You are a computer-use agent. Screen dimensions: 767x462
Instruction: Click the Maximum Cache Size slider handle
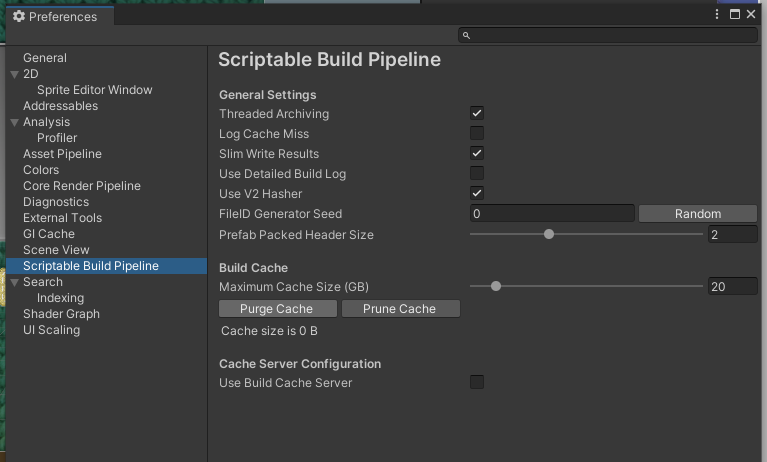point(495,287)
